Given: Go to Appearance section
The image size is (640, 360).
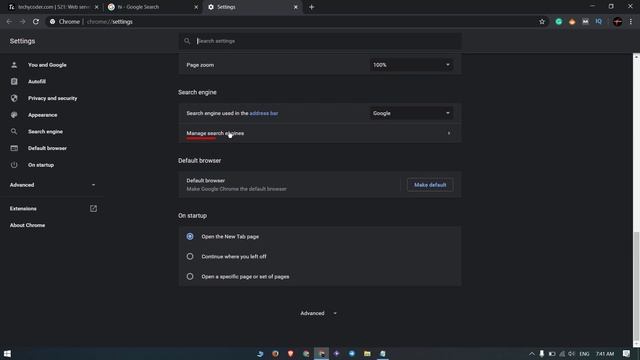Looking at the screenshot, I should click(42, 115).
